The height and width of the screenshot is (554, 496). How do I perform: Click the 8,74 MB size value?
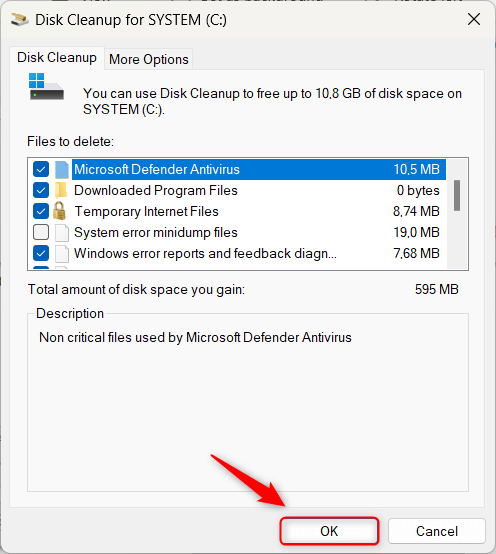pyautogui.click(x=416, y=211)
